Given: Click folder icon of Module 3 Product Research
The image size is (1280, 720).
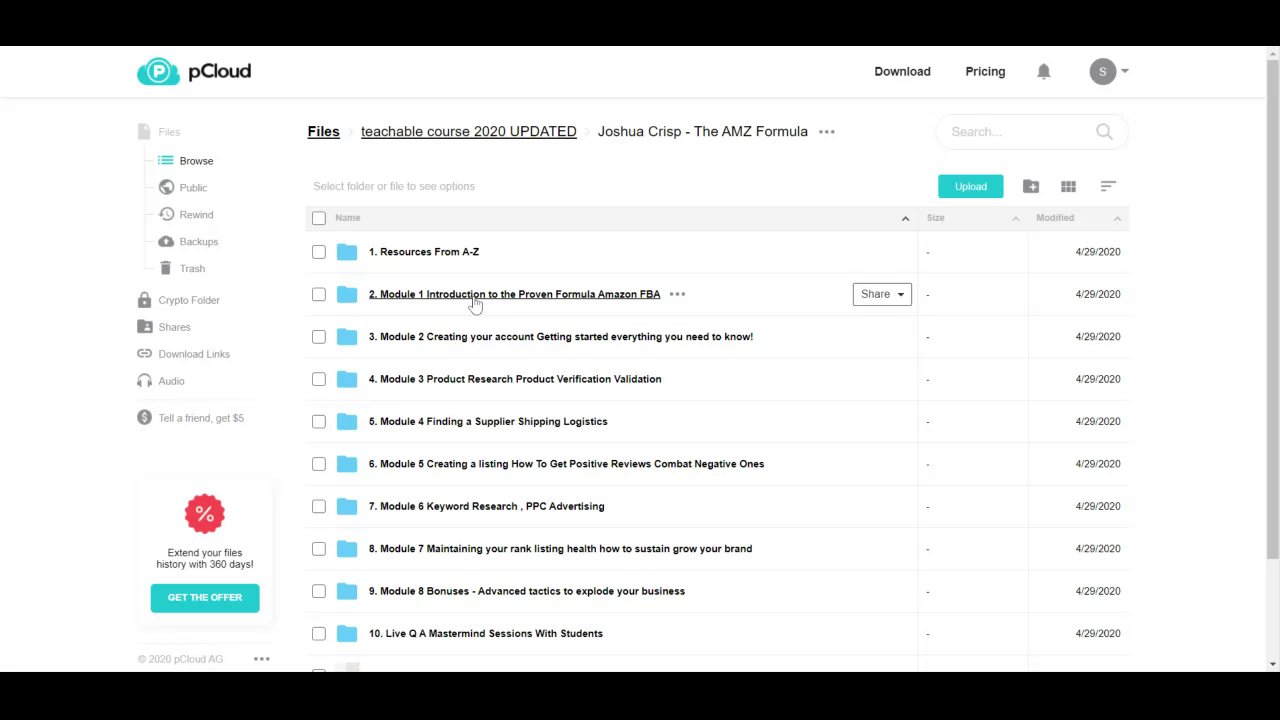Looking at the screenshot, I should point(347,379).
